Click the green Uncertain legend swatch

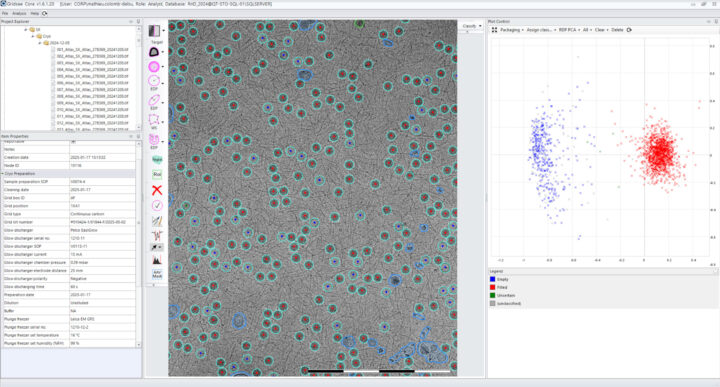pyautogui.click(x=493, y=295)
